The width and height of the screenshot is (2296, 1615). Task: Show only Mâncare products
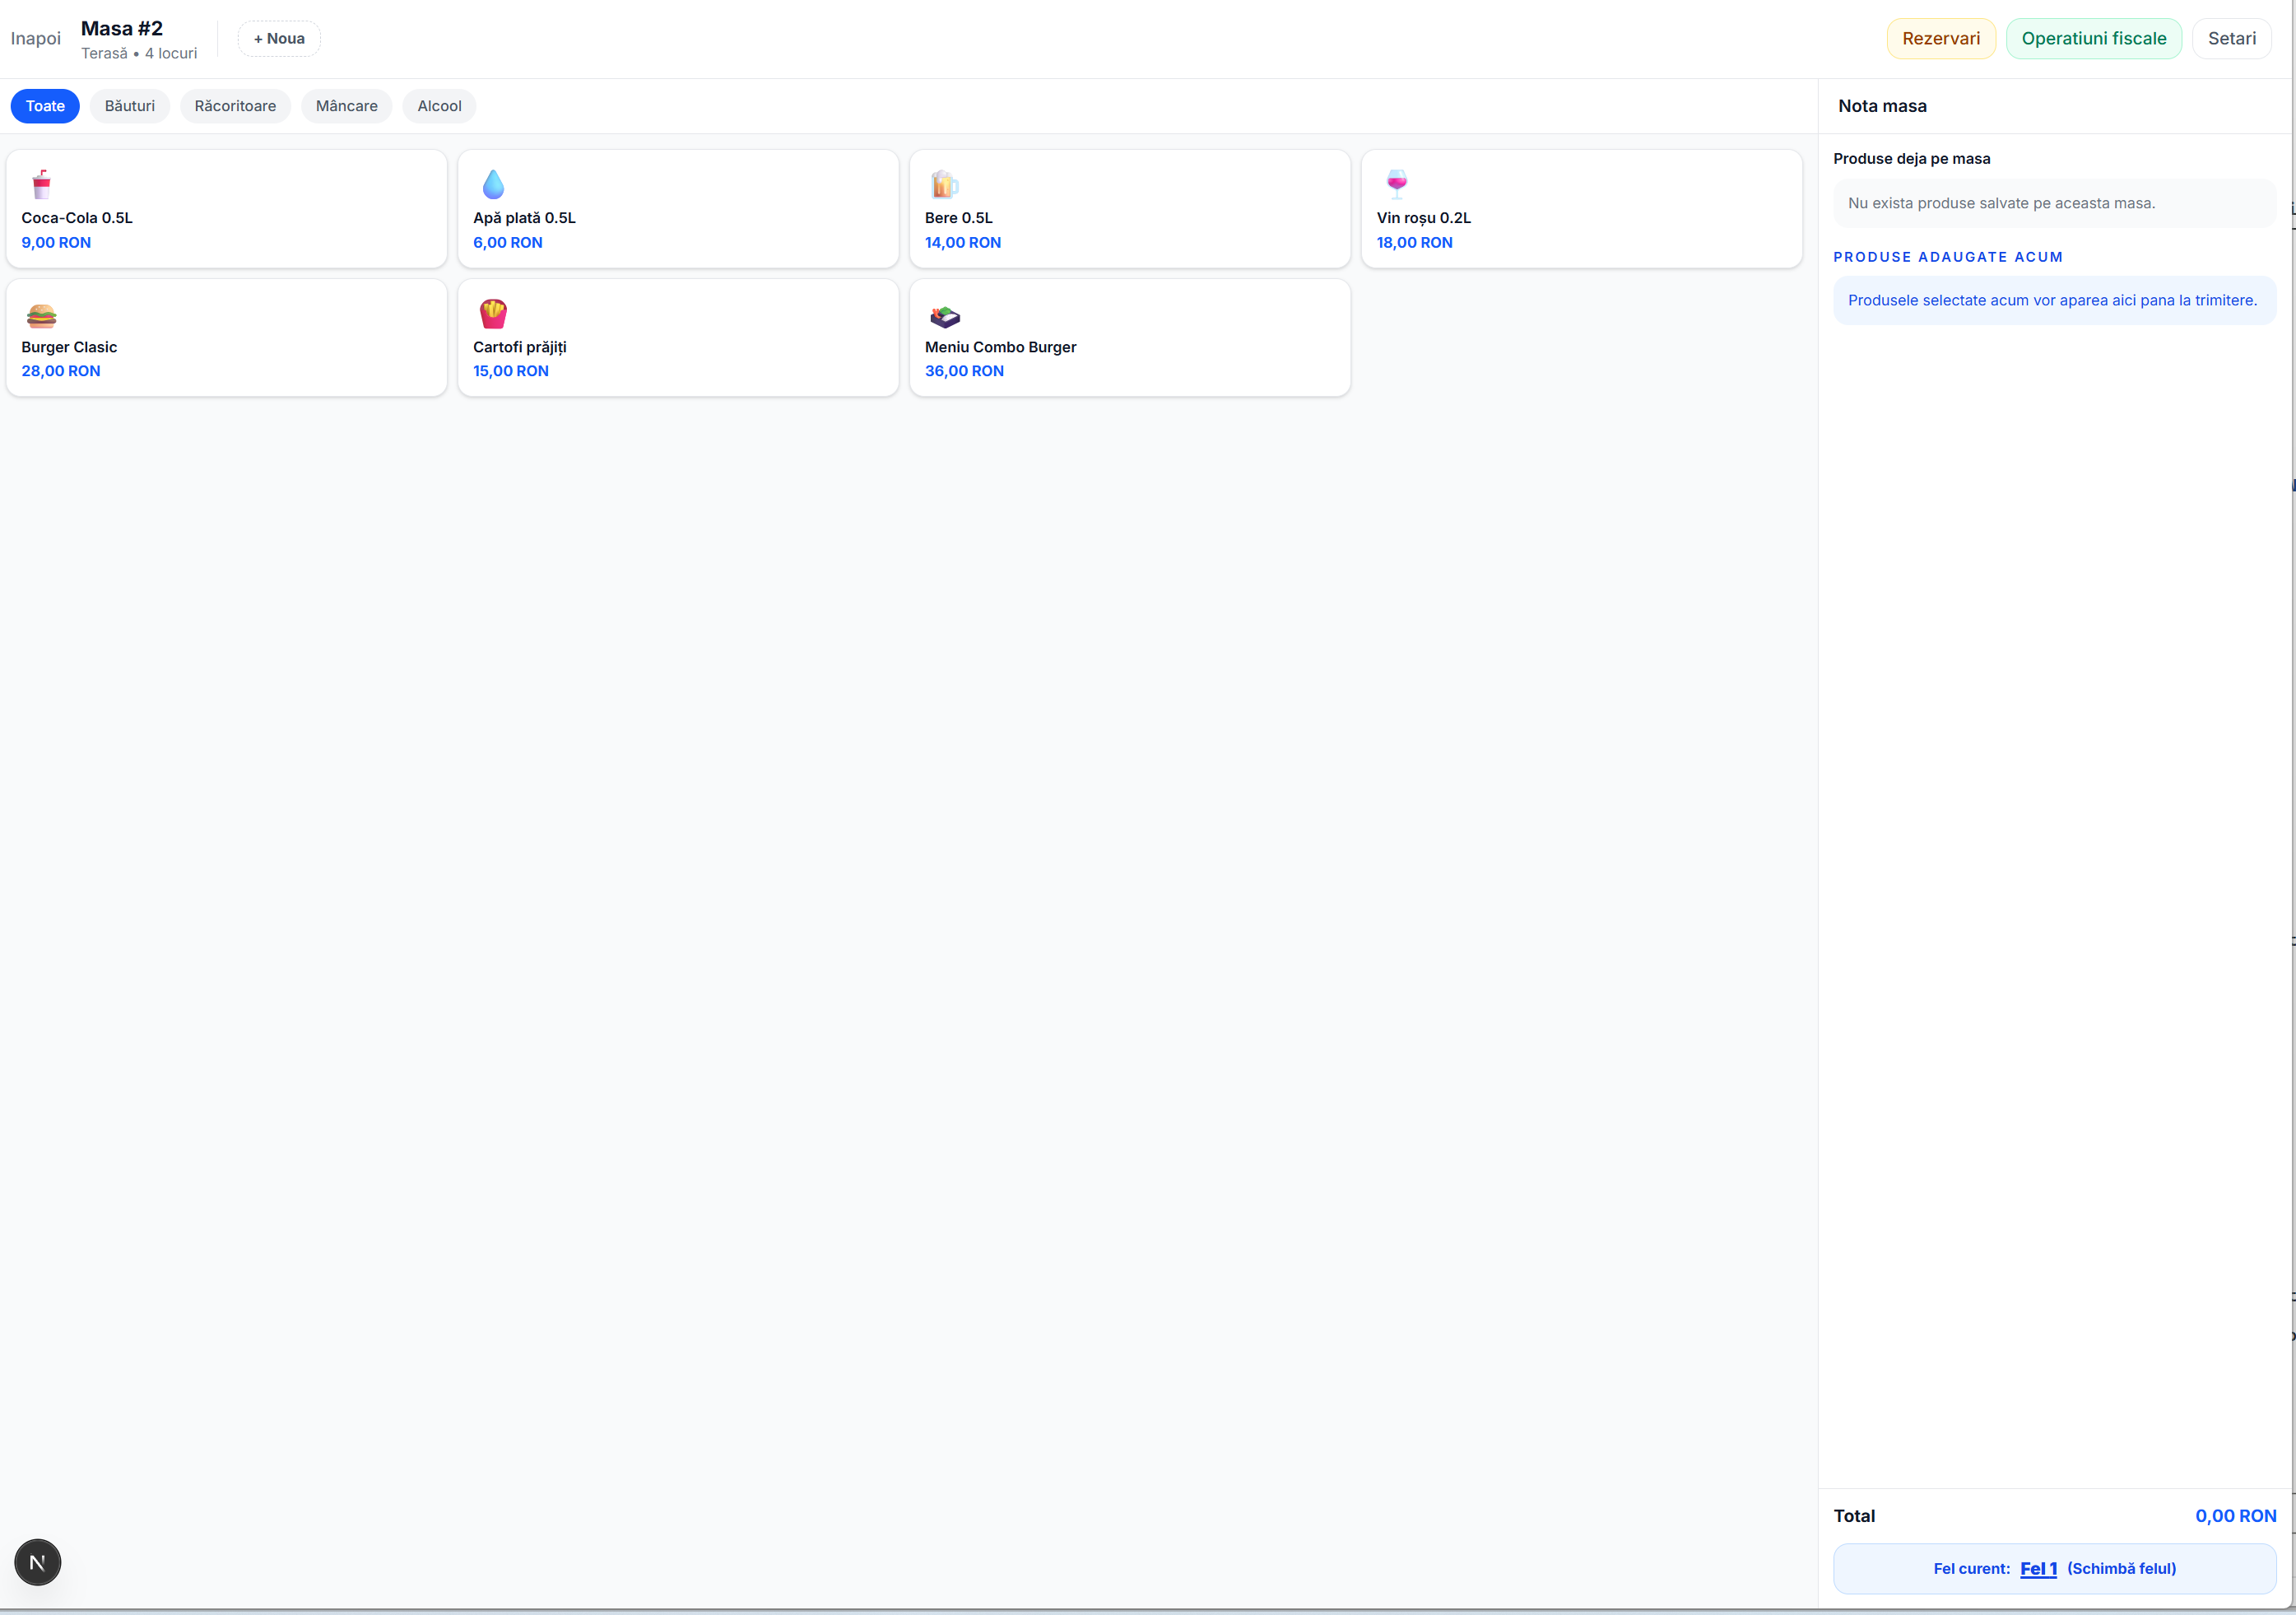pyautogui.click(x=347, y=106)
